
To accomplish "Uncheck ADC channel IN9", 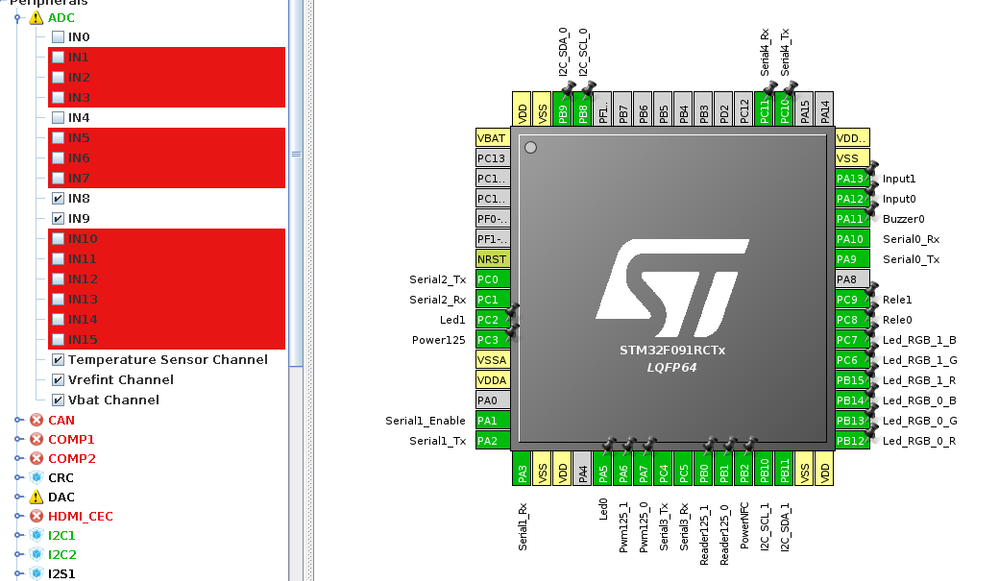I will coord(58,219).
